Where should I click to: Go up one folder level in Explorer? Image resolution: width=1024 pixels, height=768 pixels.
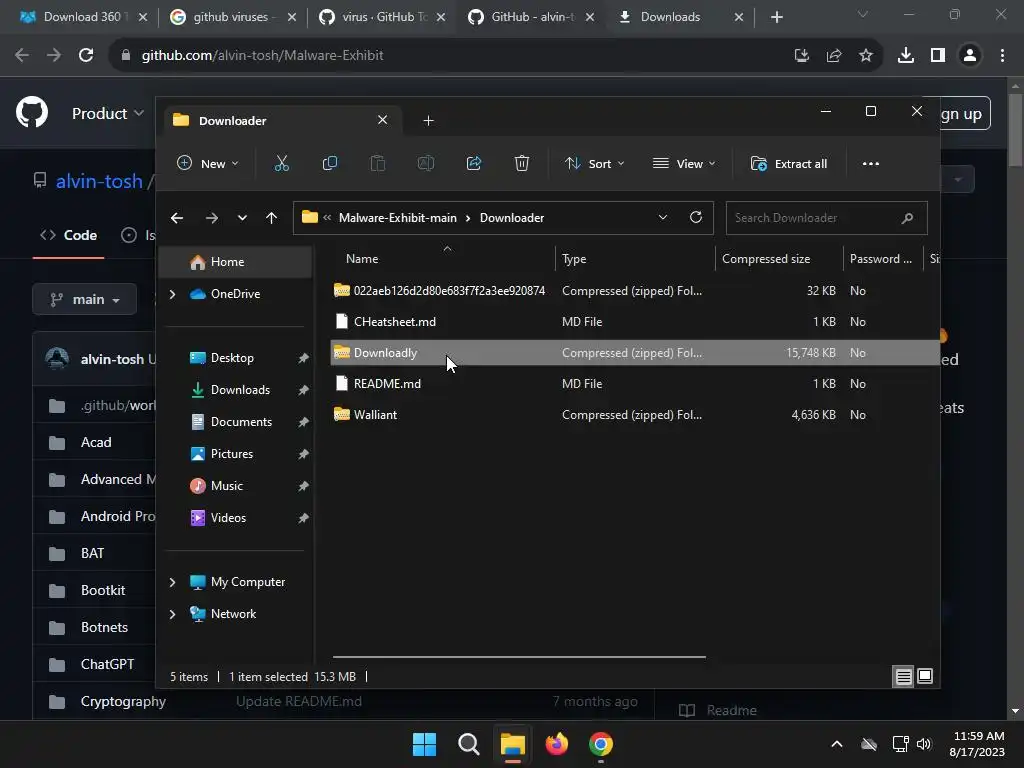coord(272,218)
